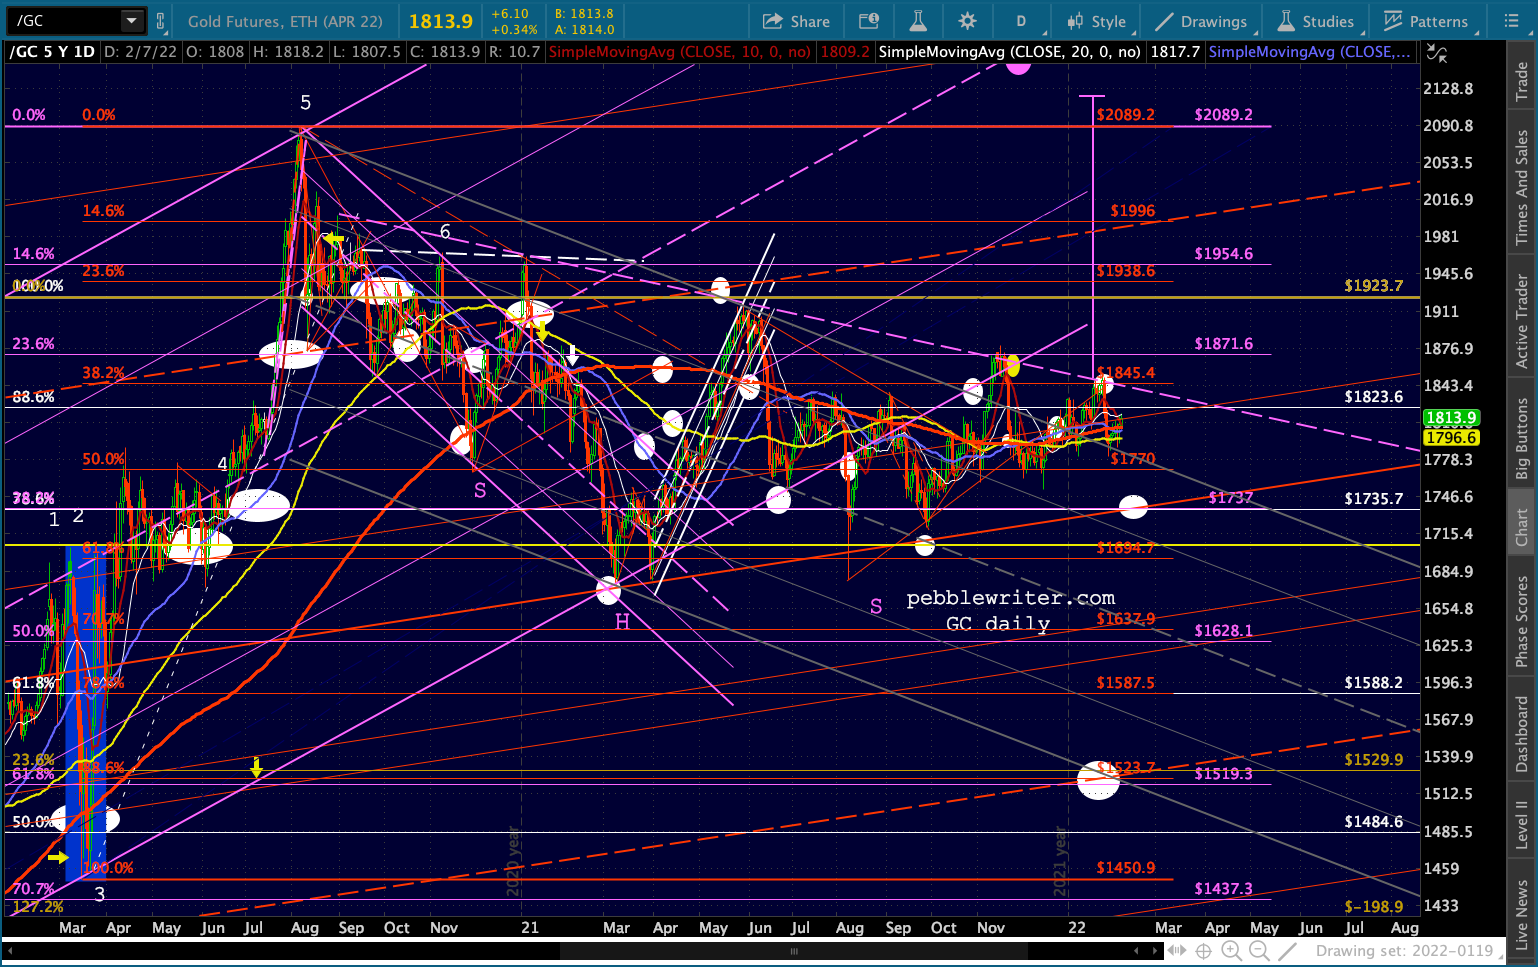Open the list menu icon at top right
The height and width of the screenshot is (967, 1538).
pyautogui.click(x=1511, y=21)
